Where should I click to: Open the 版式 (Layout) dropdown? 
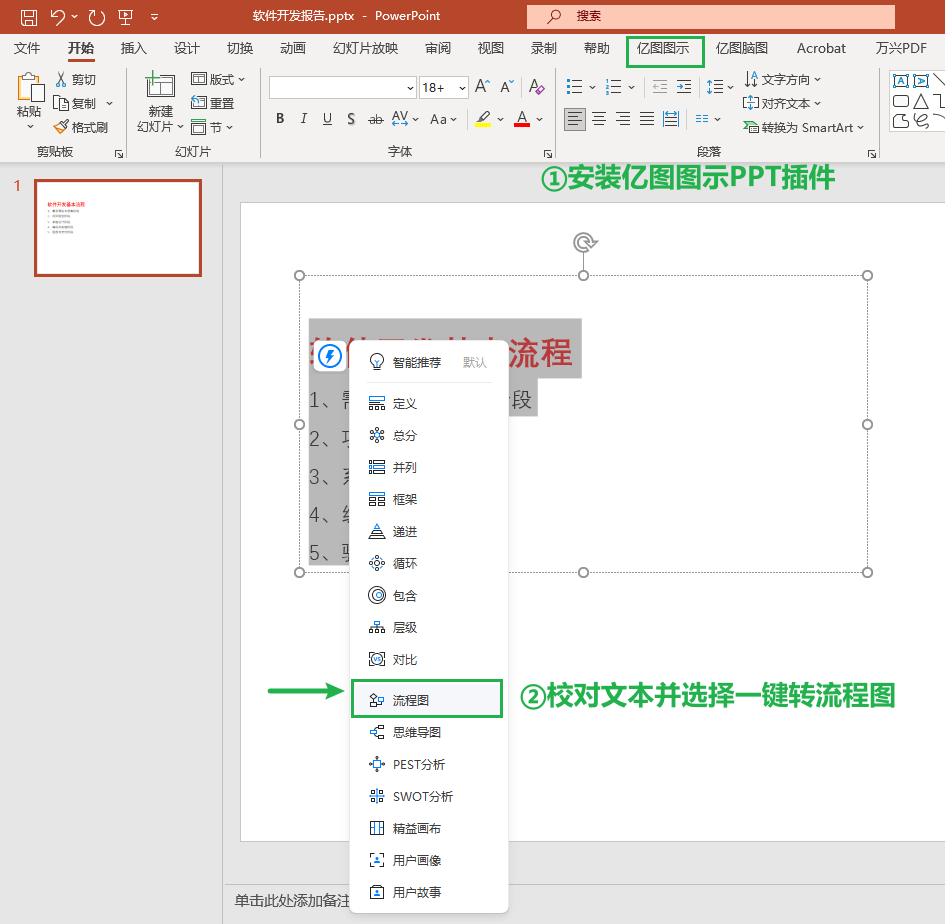219,79
